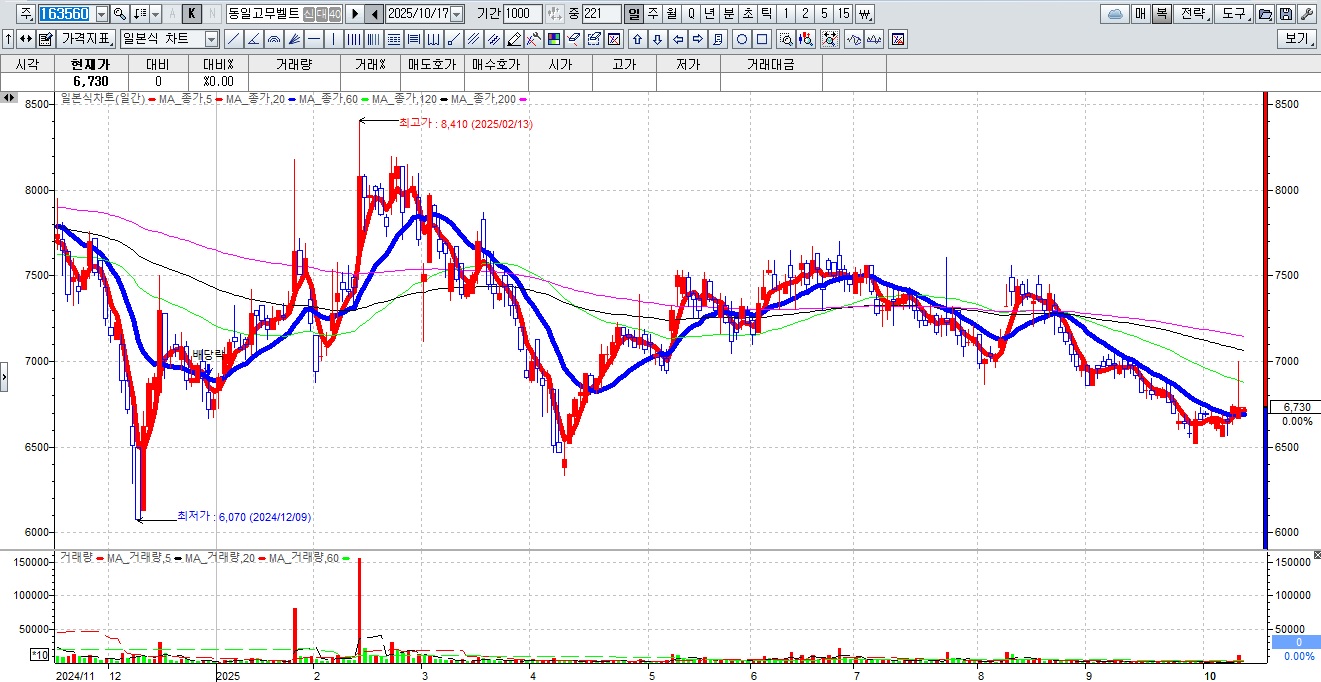1321x682 pixels.
Task: Toggle the weekly 주 period button
Action: point(653,14)
